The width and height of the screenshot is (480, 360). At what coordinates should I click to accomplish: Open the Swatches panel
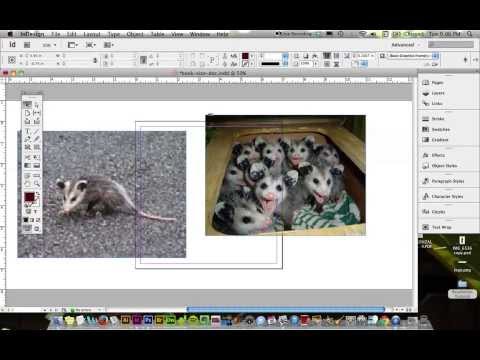[436, 129]
